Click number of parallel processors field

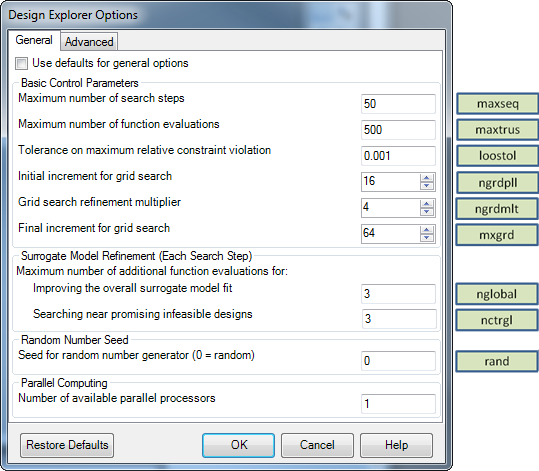click(x=398, y=404)
